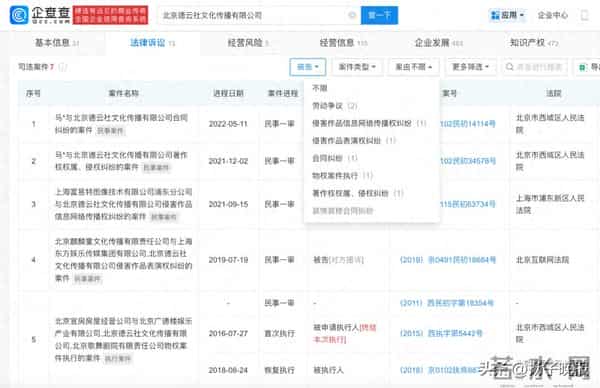The image size is (600, 388).
Task: Click the 查一下 search button
Action: tap(379, 15)
